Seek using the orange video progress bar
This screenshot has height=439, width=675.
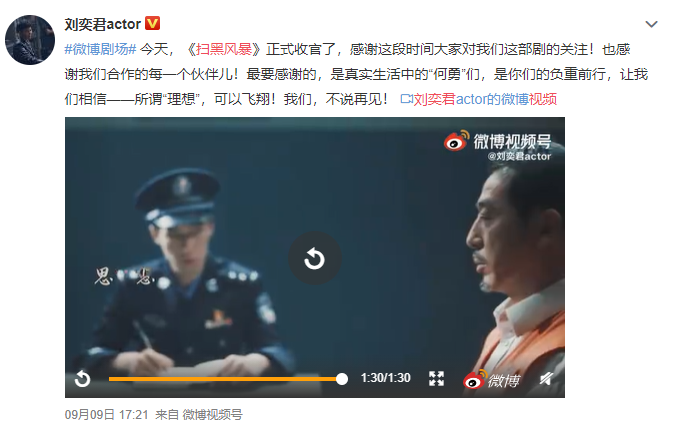point(225,379)
